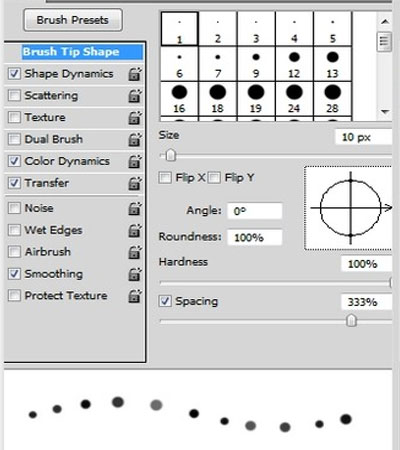Click the lock icon beside Transfer

click(135, 183)
